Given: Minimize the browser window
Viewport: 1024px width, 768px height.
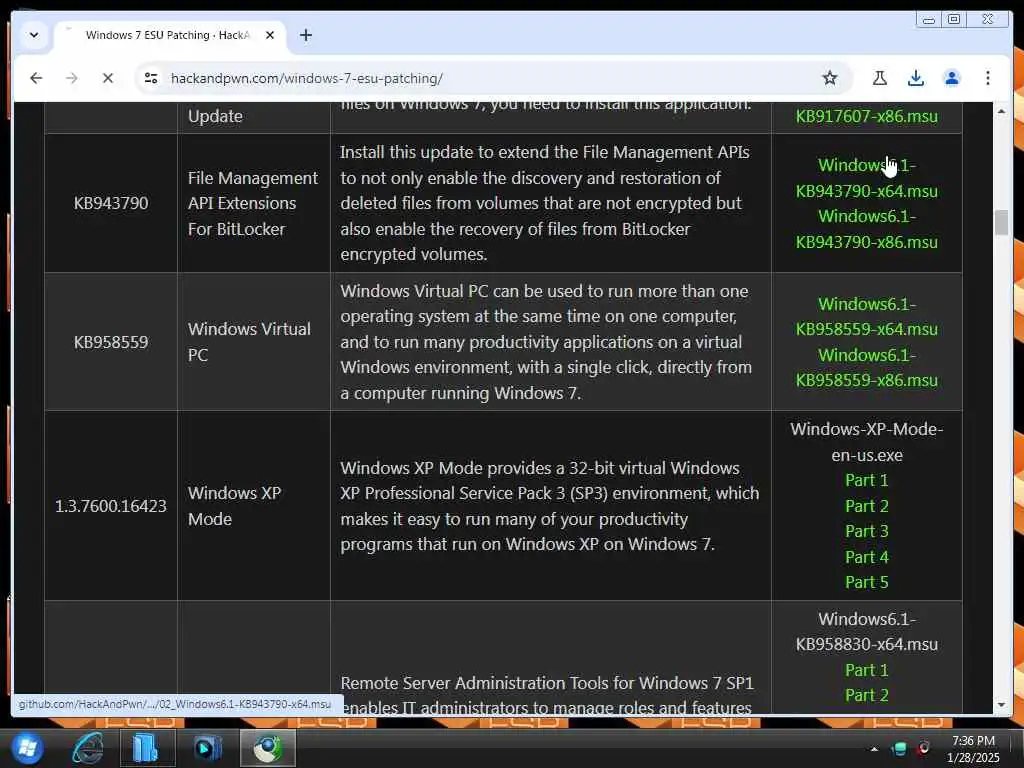Looking at the screenshot, I should point(929,20).
